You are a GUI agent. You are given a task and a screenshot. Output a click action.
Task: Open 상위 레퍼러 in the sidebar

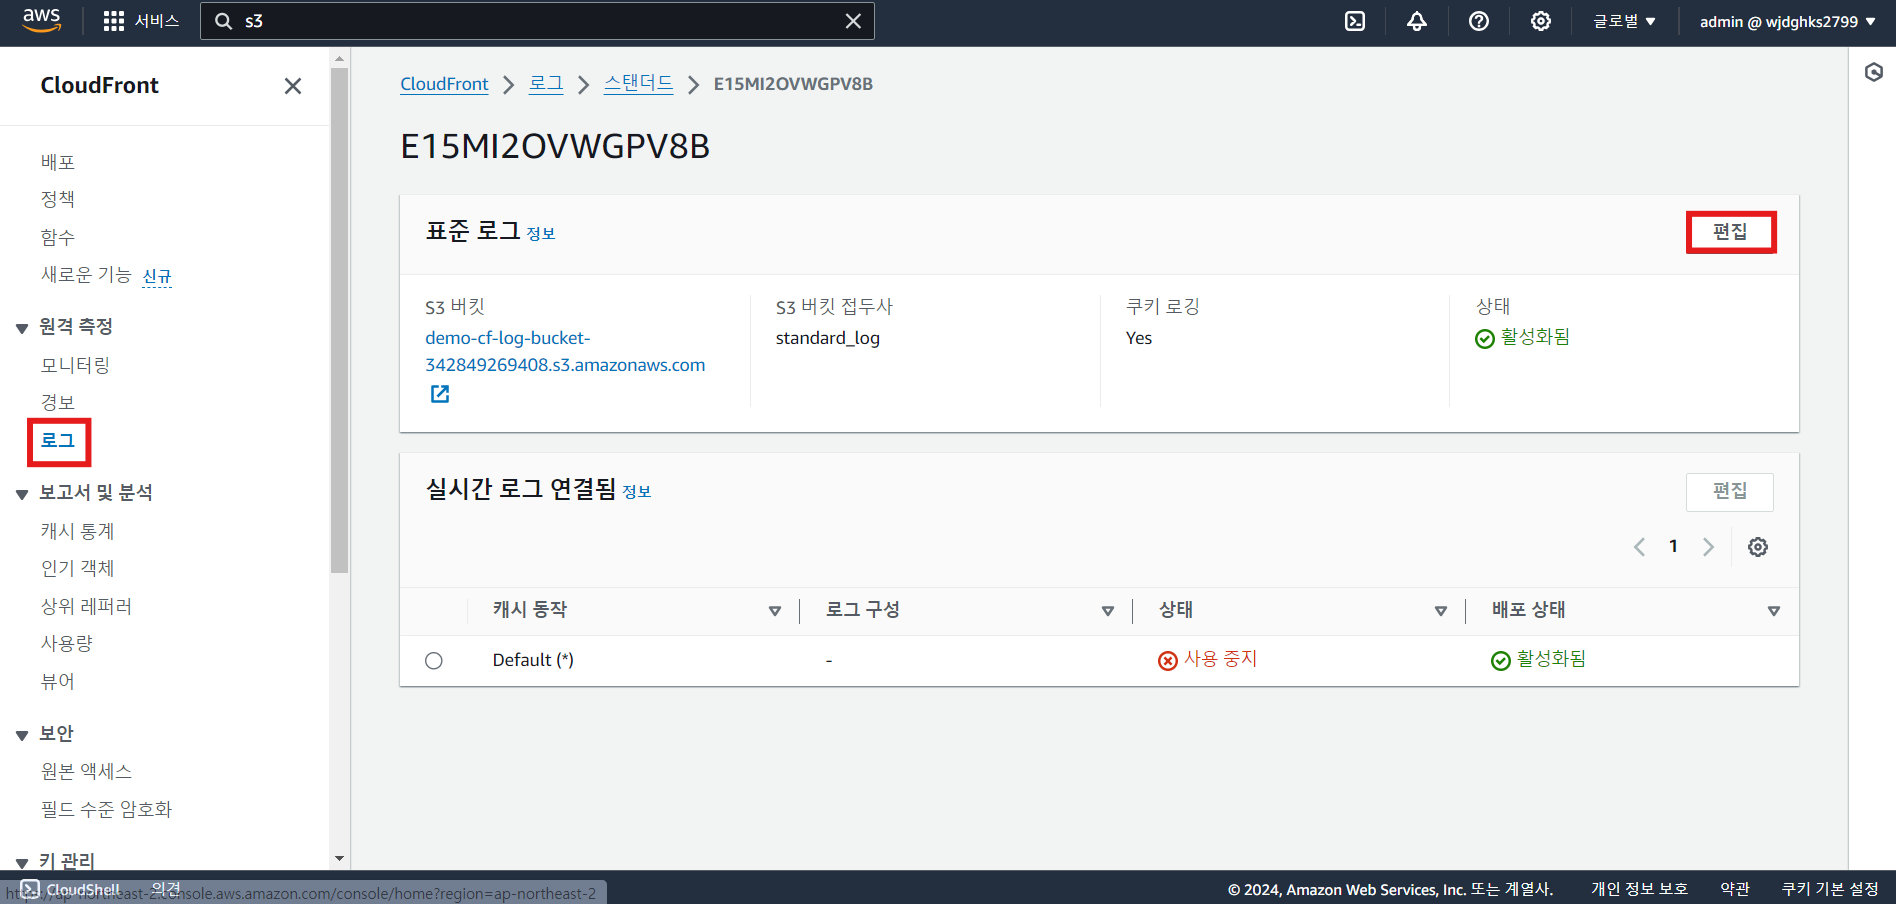(x=86, y=606)
